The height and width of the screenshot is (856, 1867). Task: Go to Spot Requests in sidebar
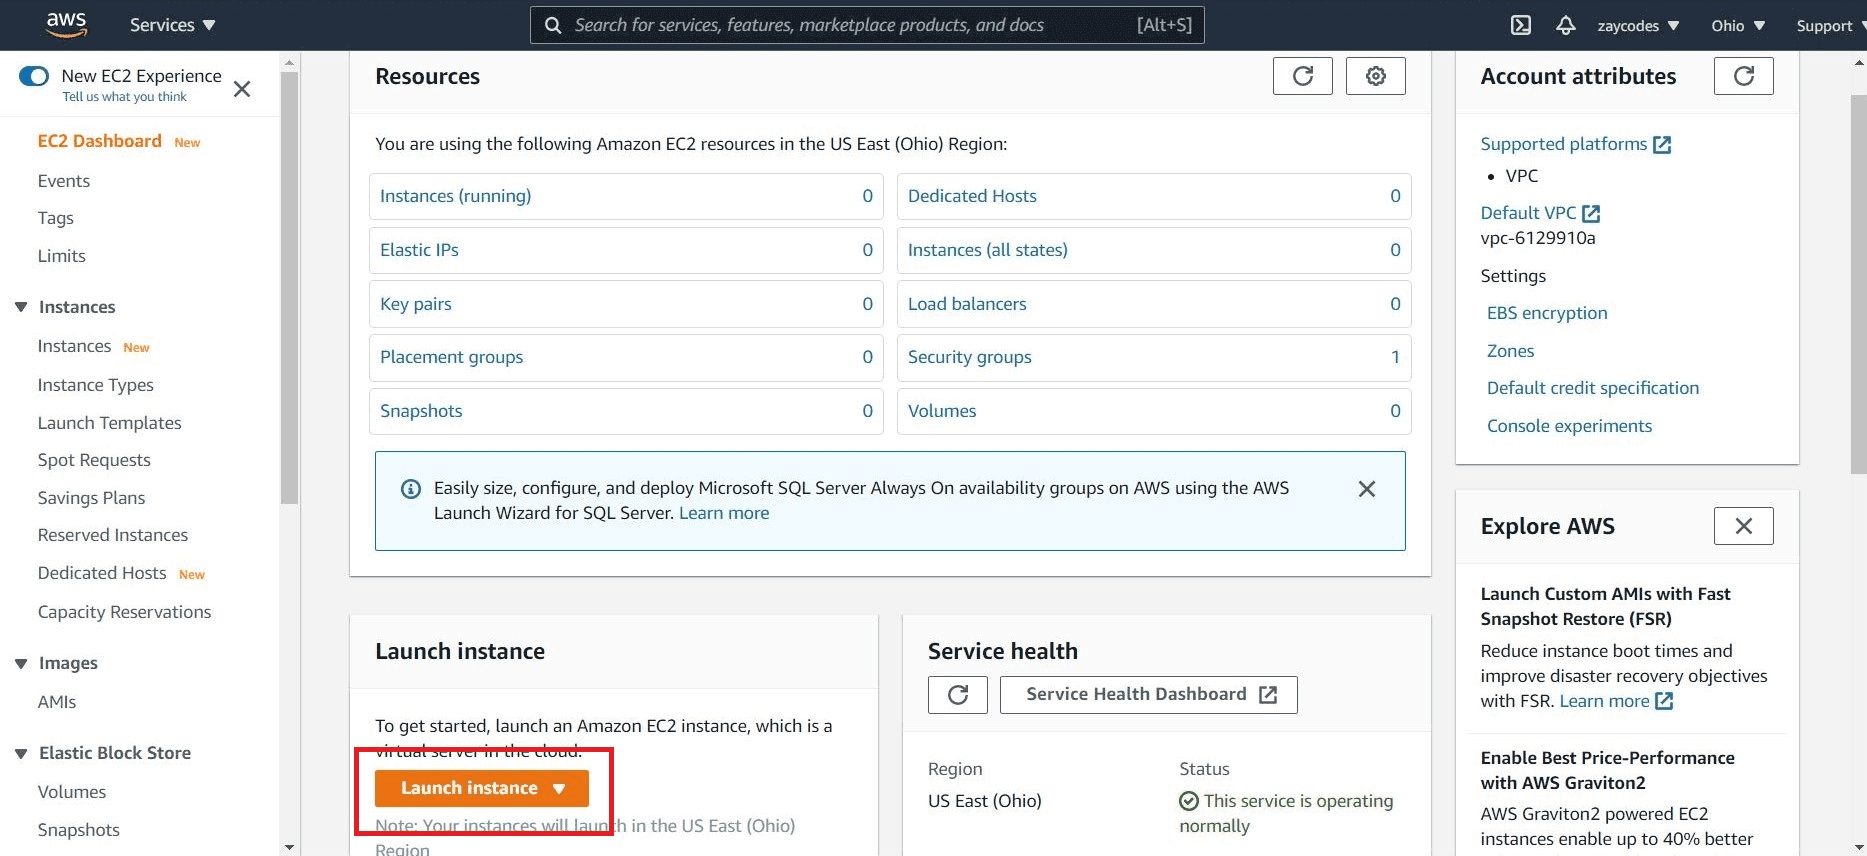[94, 460]
